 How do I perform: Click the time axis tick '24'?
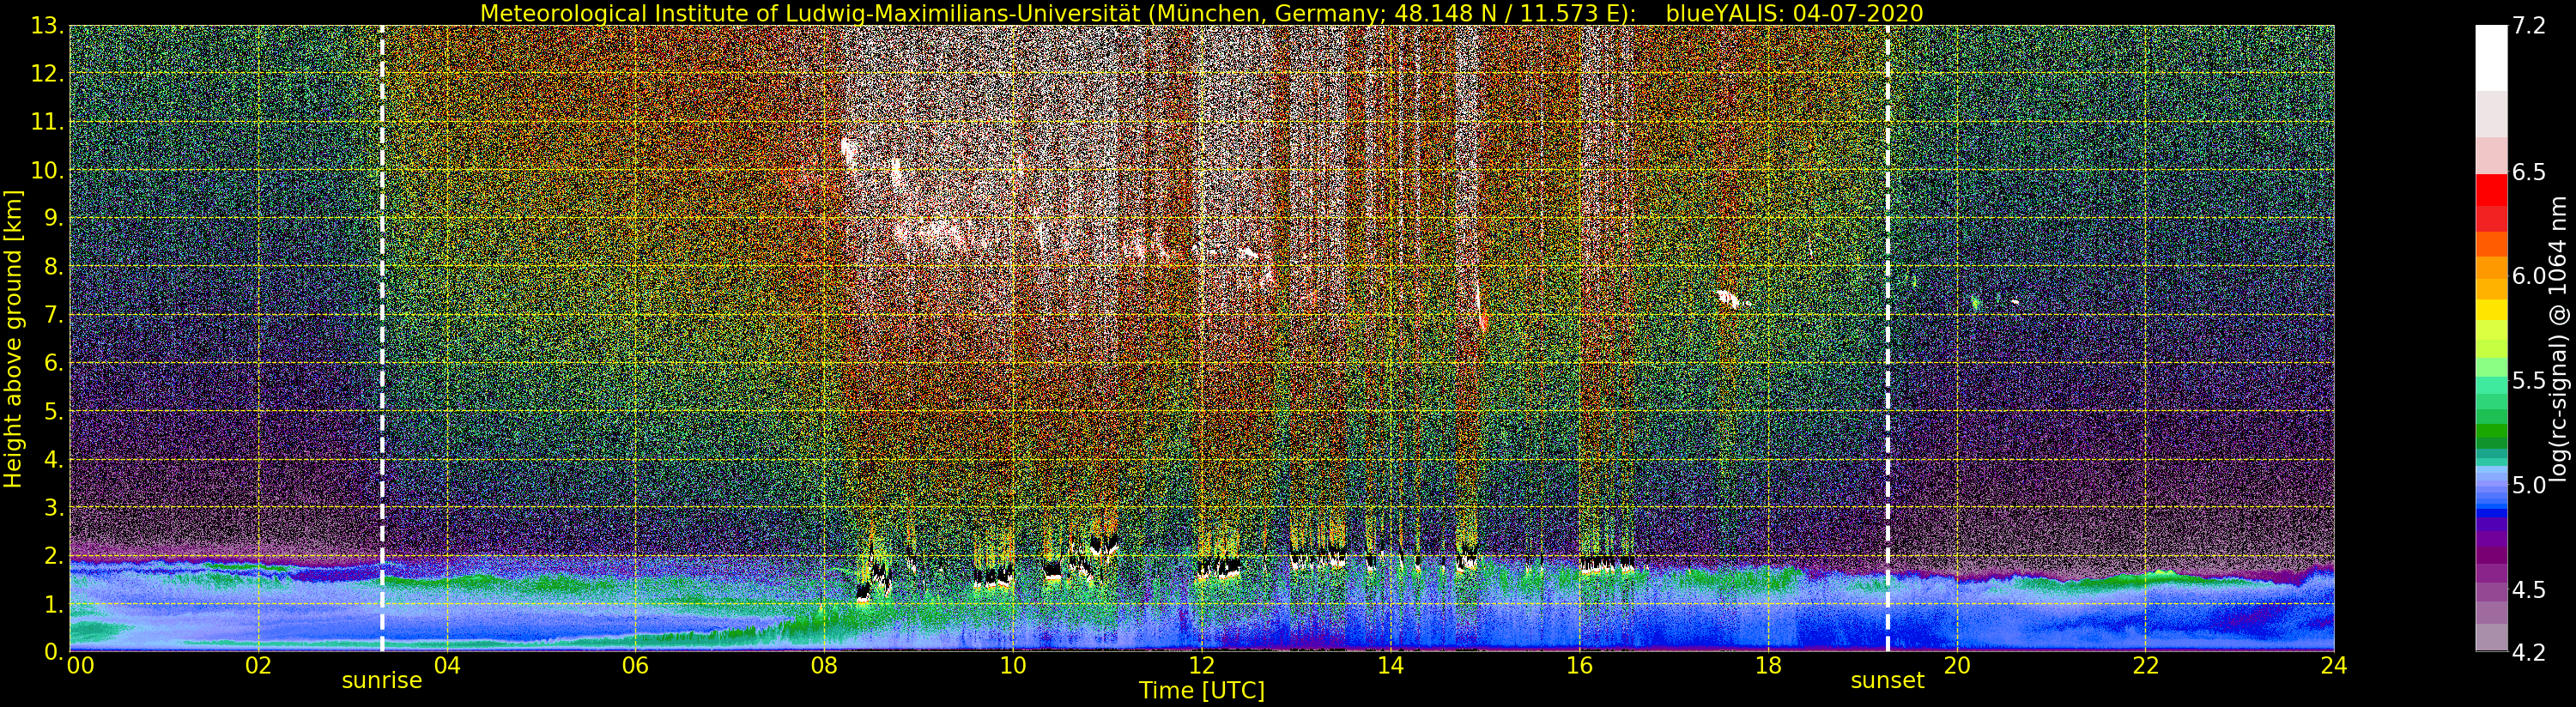[x=2334, y=665]
